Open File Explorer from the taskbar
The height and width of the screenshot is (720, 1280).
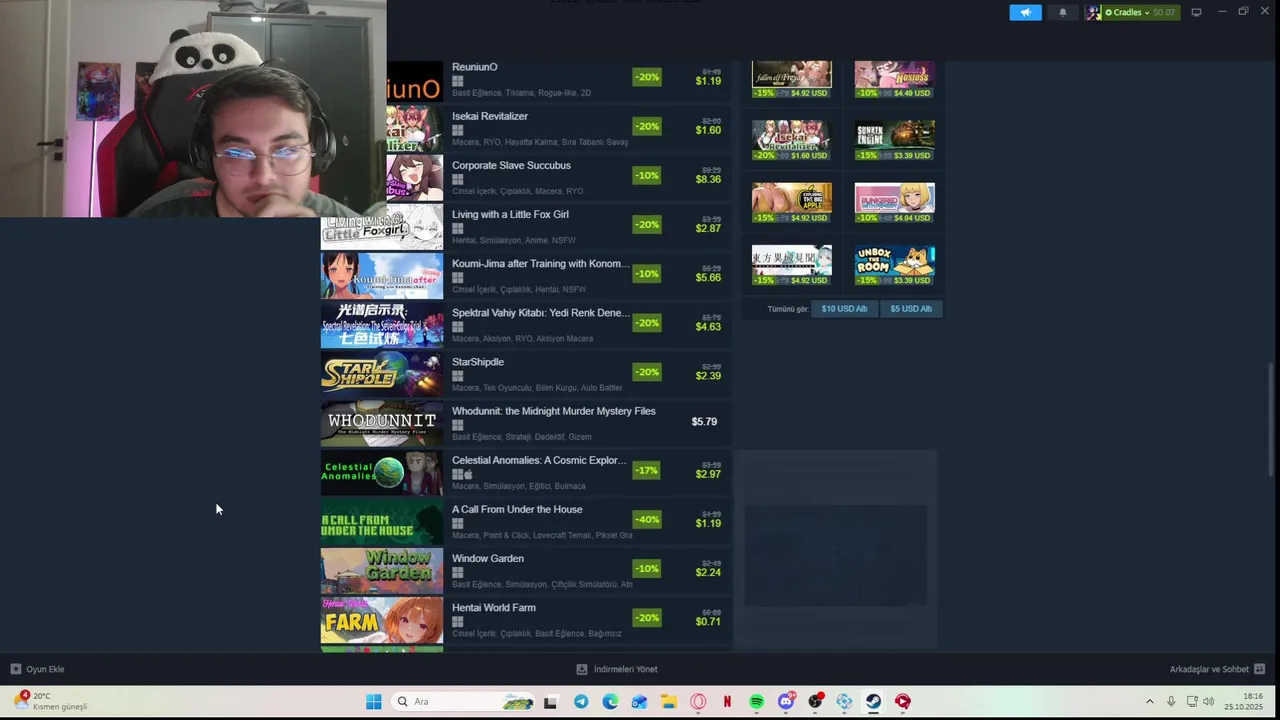[x=668, y=702]
